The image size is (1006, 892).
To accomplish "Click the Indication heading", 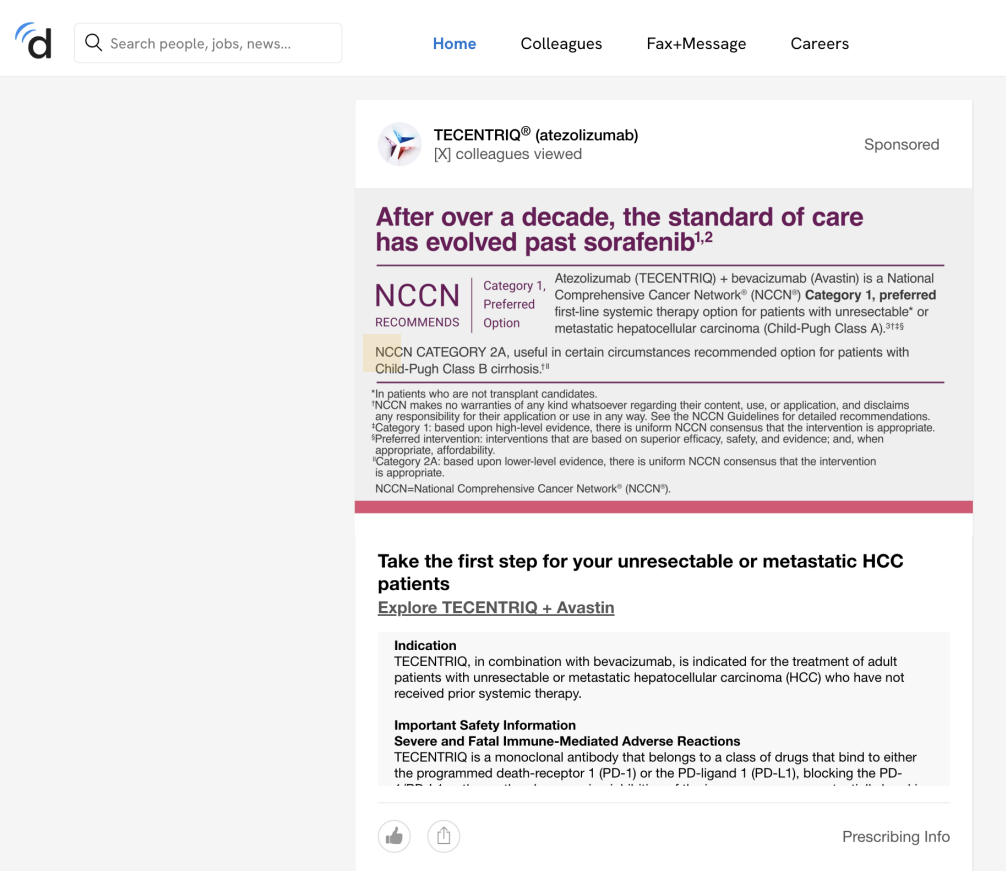I will click(425, 646).
